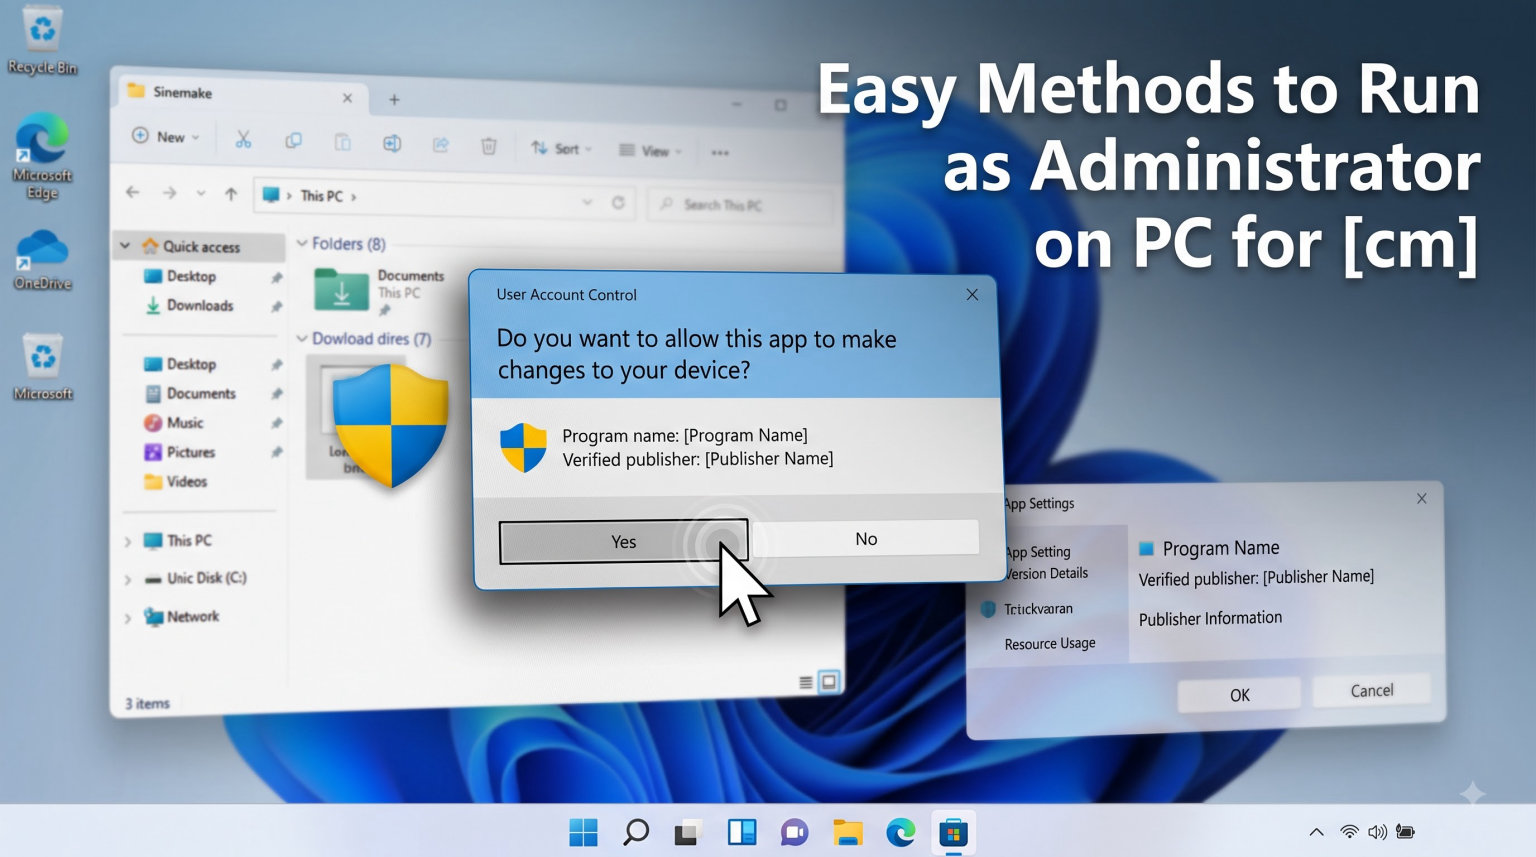Click the Share icon in Explorer toolbar

(x=440, y=145)
